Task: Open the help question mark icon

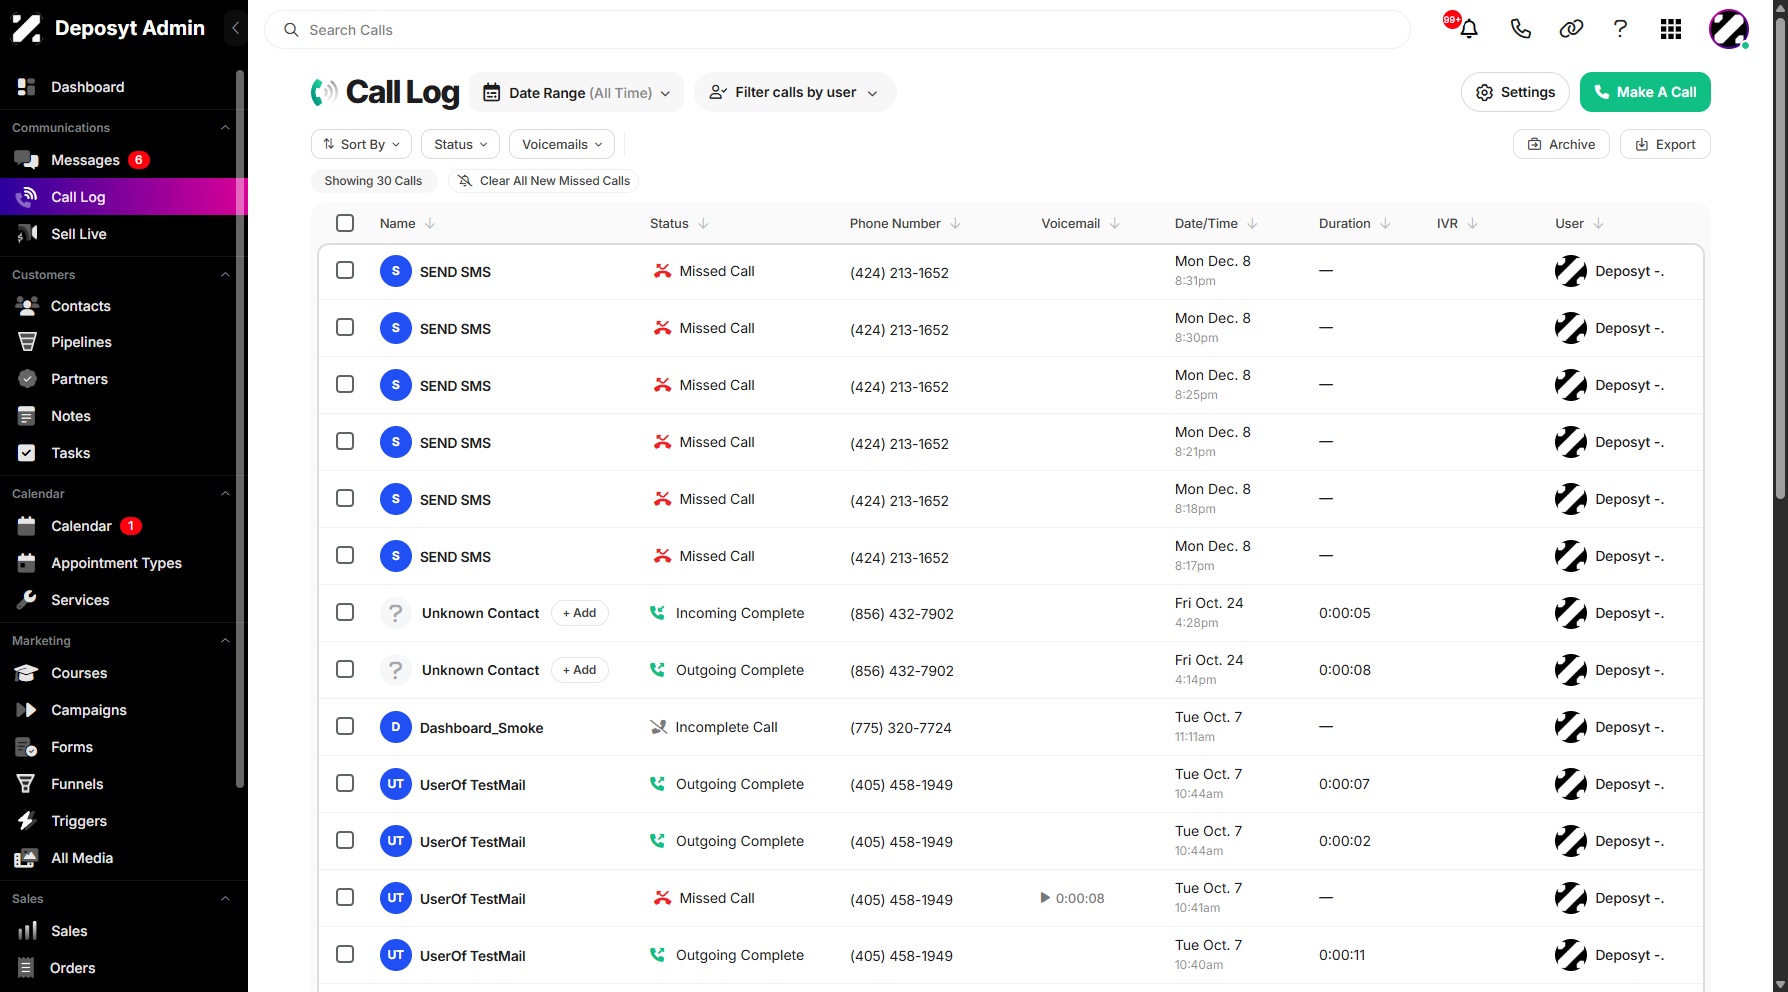Action: coord(1620,29)
